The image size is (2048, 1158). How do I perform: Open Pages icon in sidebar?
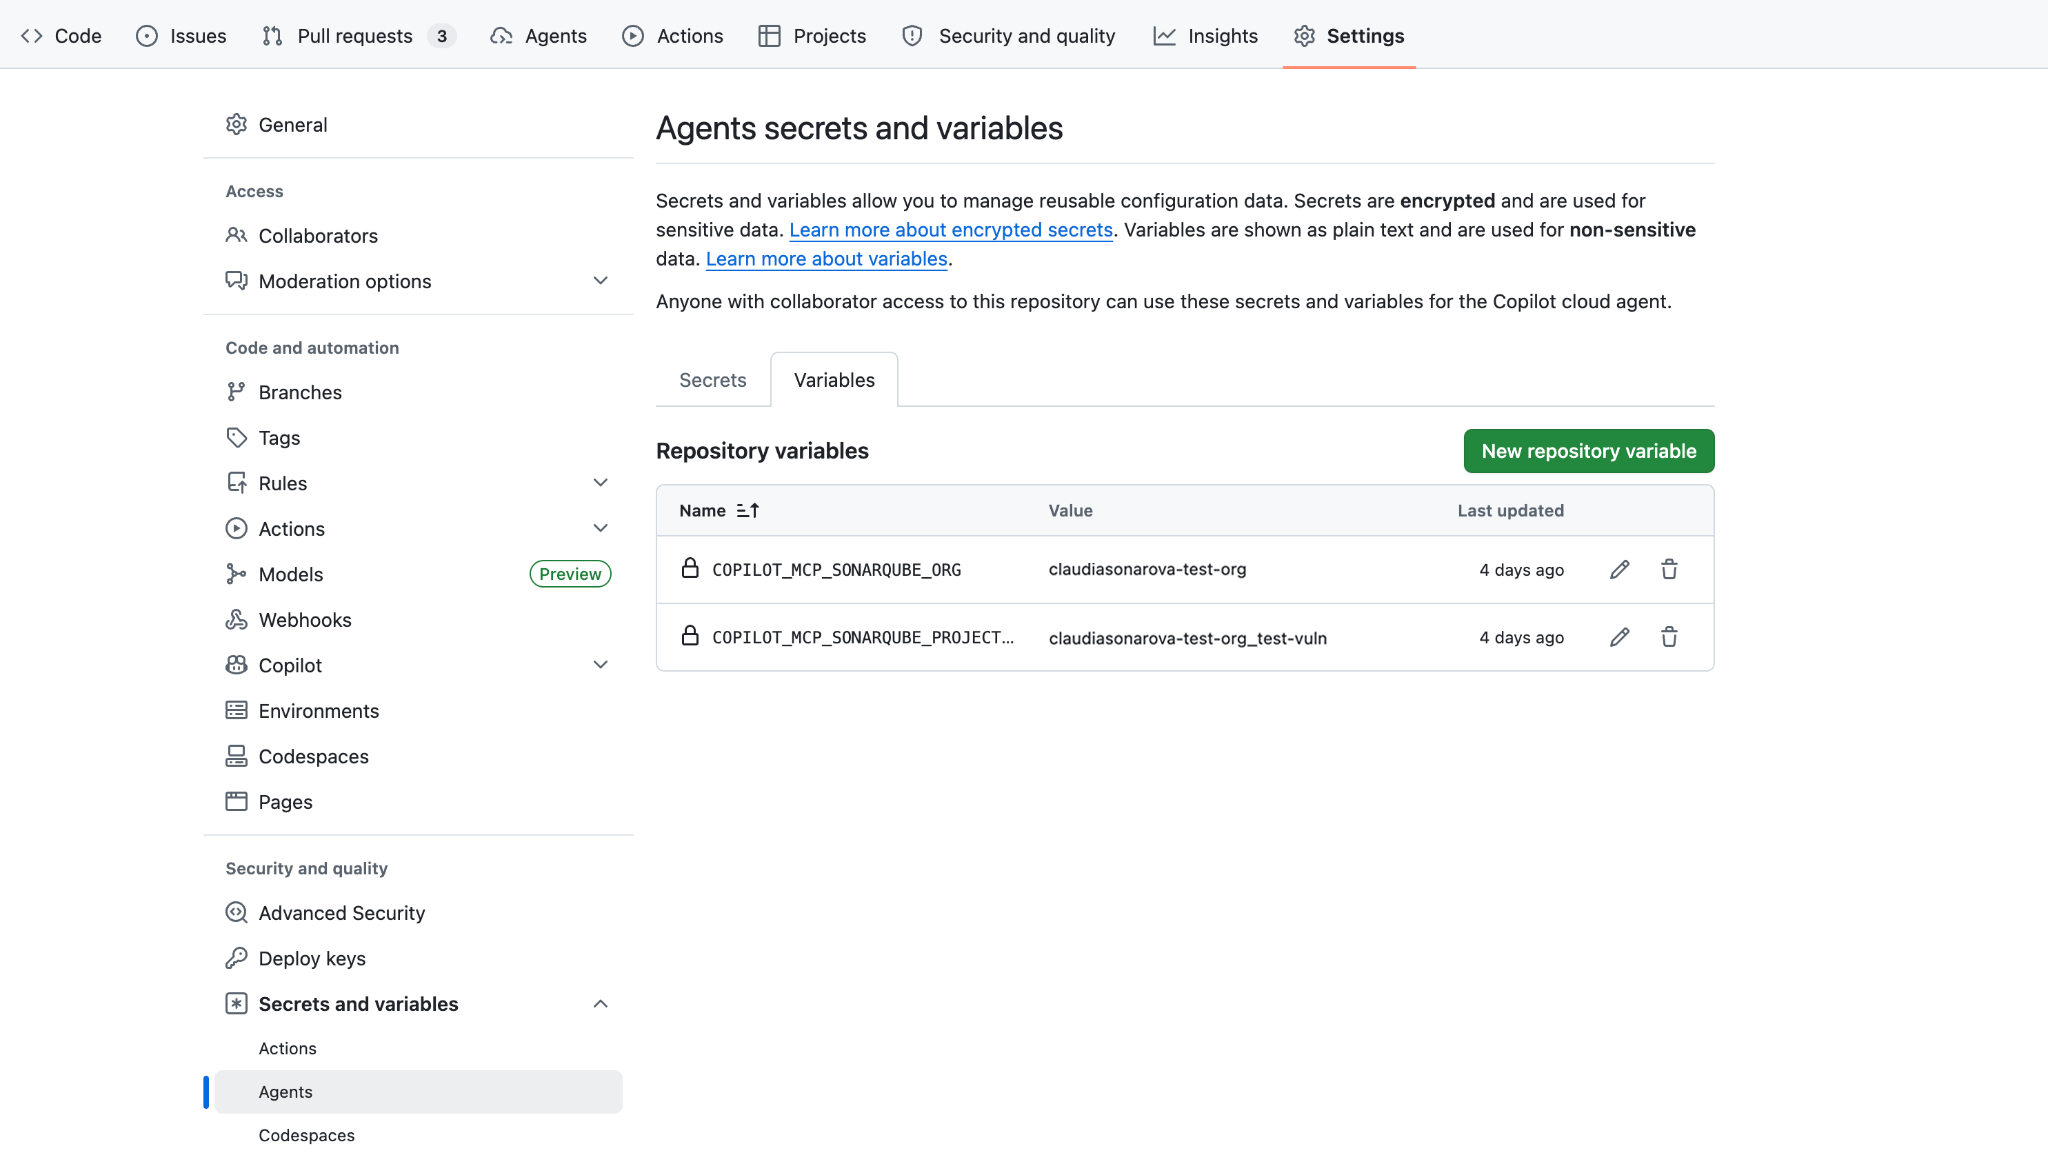pyautogui.click(x=236, y=802)
